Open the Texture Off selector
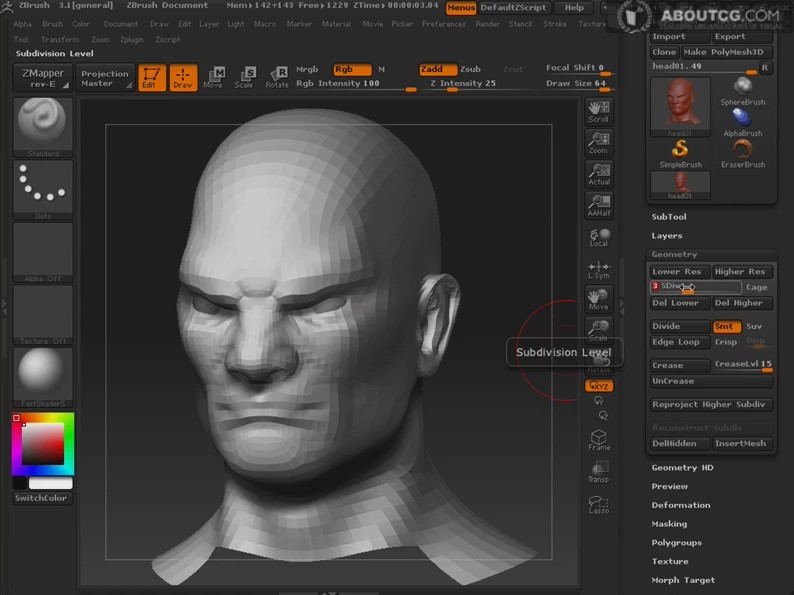The image size is (794, 595). pos(43,314)
